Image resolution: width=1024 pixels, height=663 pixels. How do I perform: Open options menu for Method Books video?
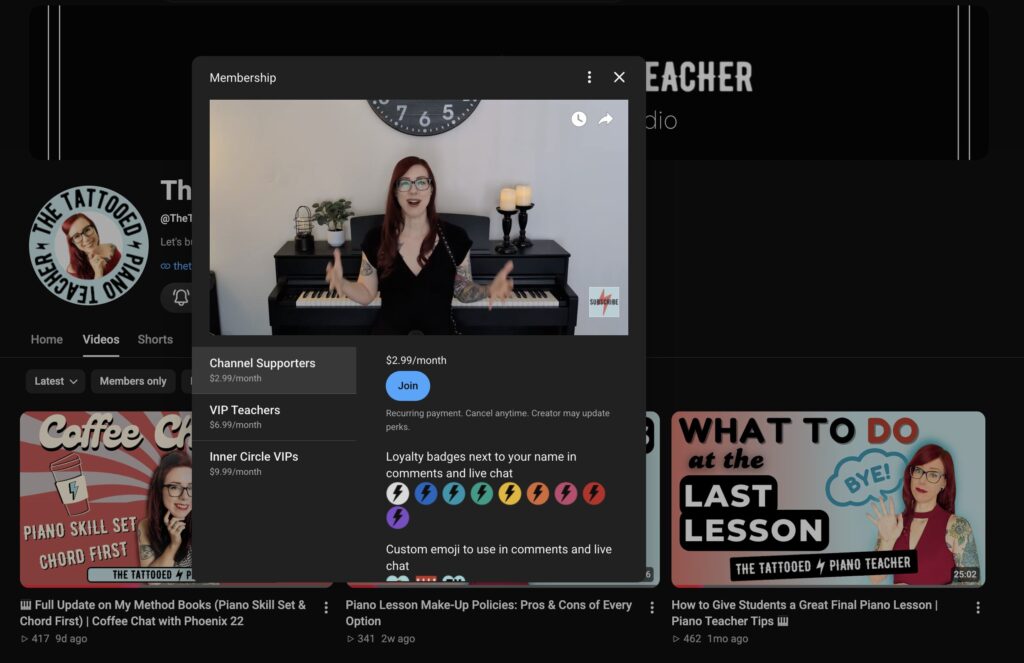(x=326, y=607)
